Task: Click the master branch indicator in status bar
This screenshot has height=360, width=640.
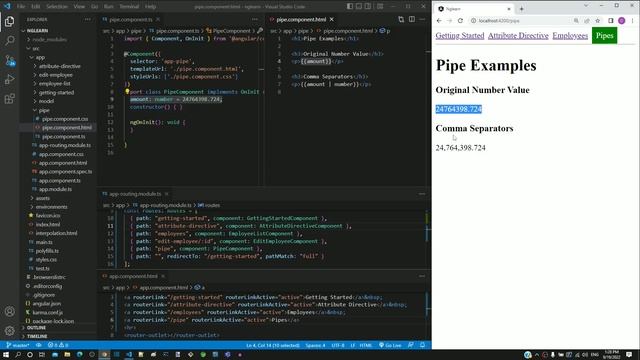Action: (18, 345)
